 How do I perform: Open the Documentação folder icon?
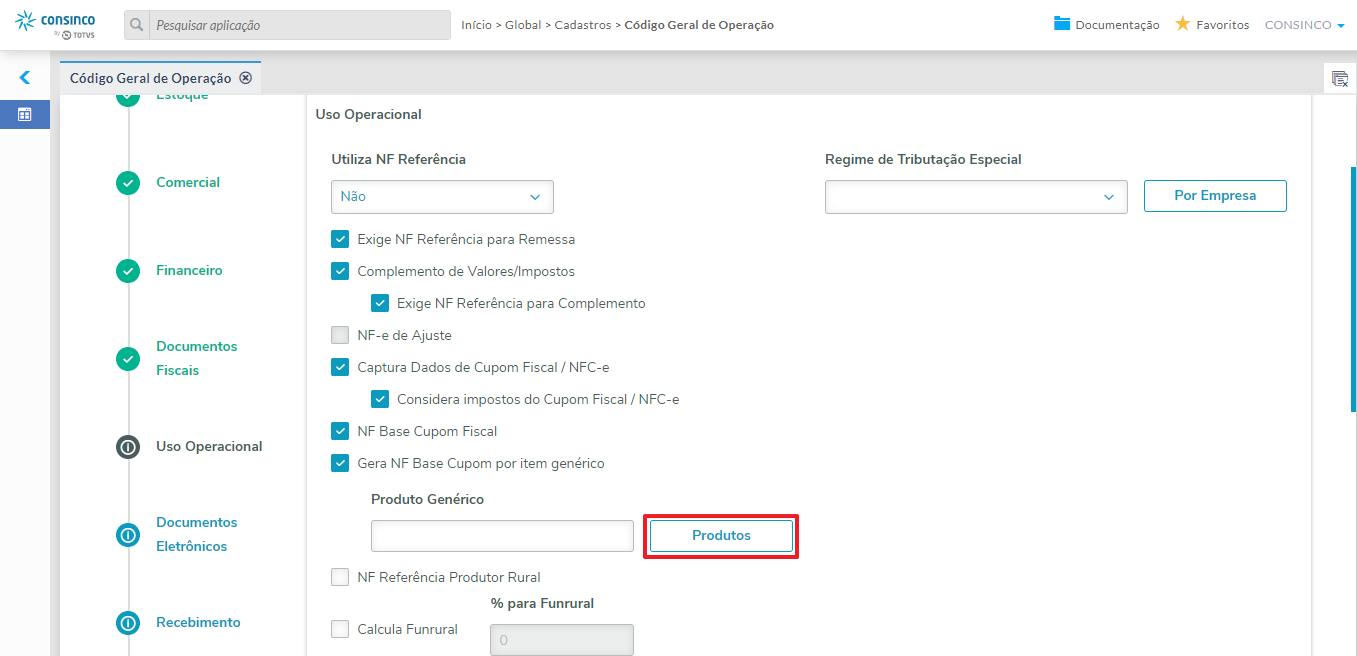coord(1062,24)
